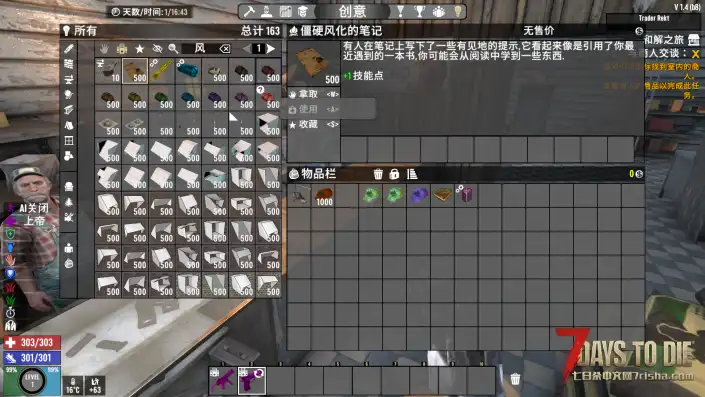Screen dimensions: 705x397
Task: Select the weathered note item with 500
Action: (x=135, y=71)
